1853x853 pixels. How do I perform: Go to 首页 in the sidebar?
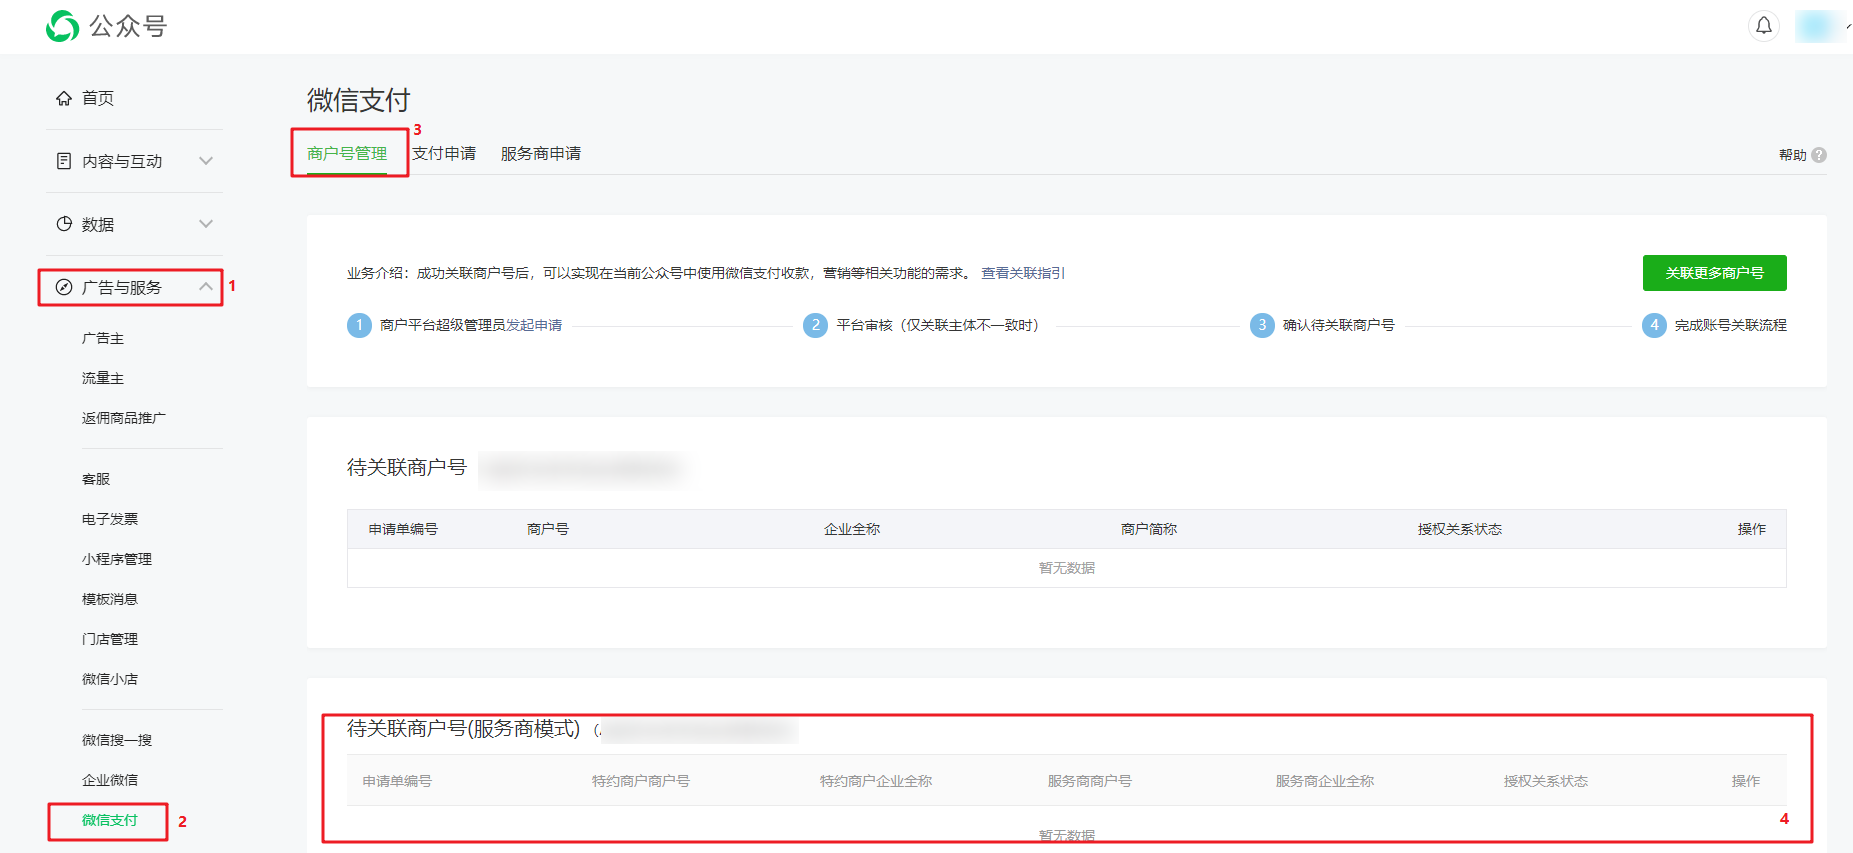[98, 98]
